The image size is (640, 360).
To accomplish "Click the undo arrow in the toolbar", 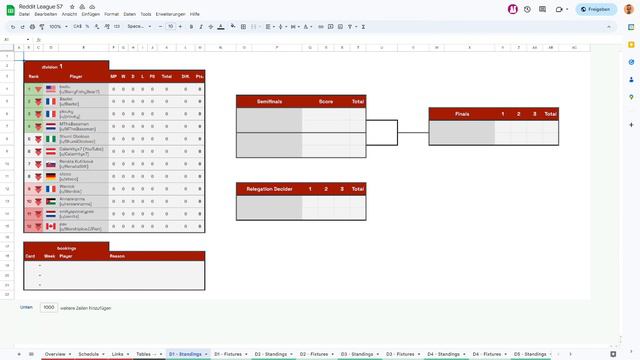I will point(13,27).
